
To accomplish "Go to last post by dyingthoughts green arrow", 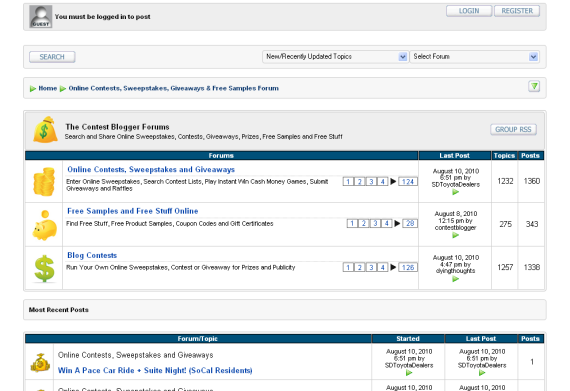I will (455, 279).
